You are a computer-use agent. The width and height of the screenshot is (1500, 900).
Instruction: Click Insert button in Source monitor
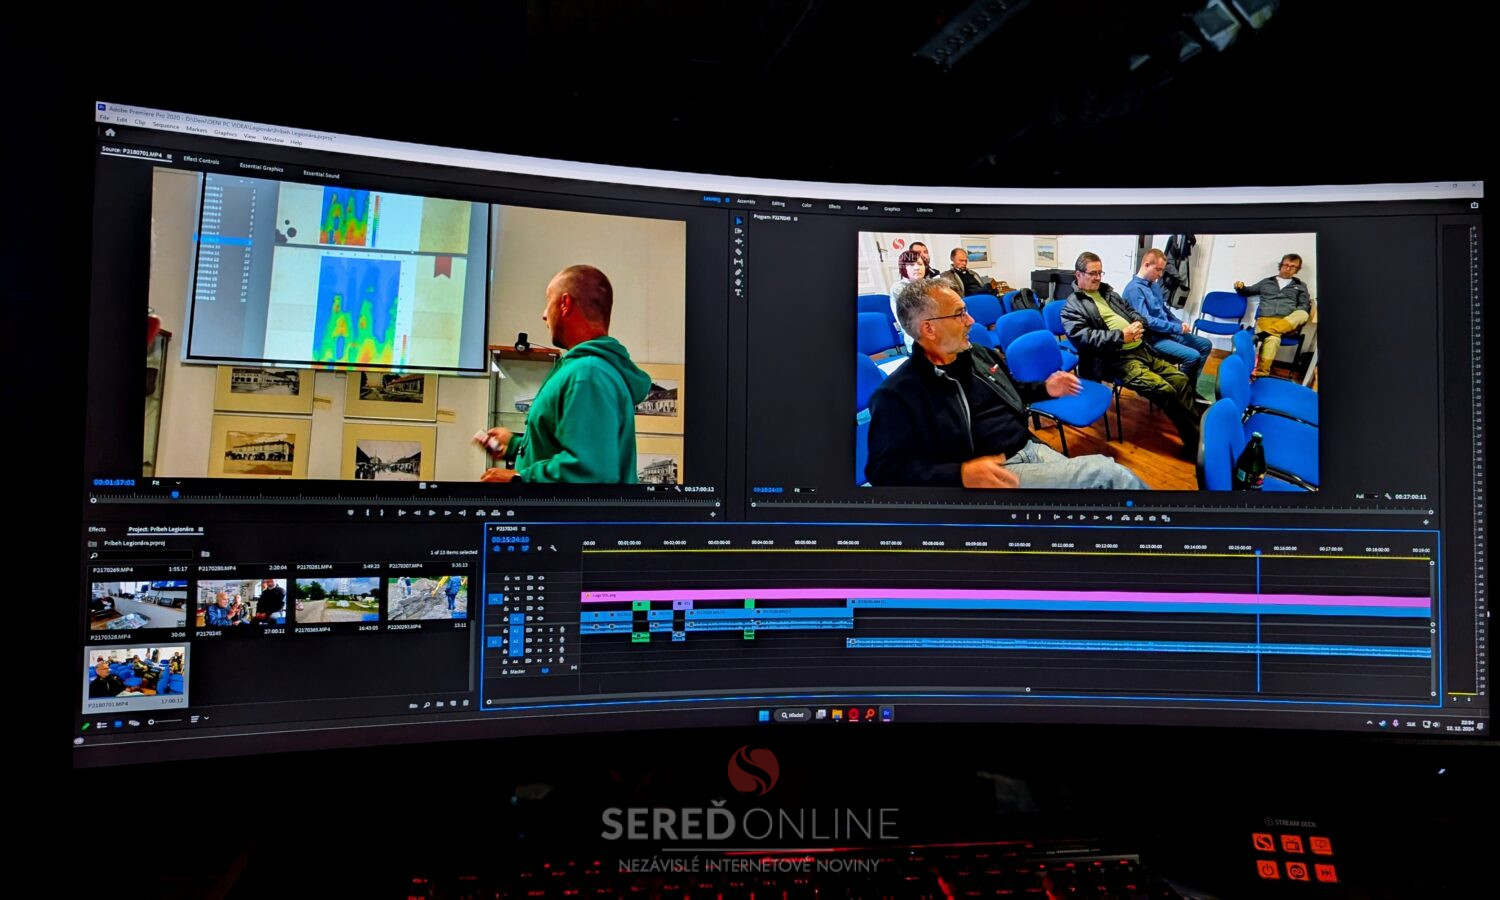(x=481, y=513)
